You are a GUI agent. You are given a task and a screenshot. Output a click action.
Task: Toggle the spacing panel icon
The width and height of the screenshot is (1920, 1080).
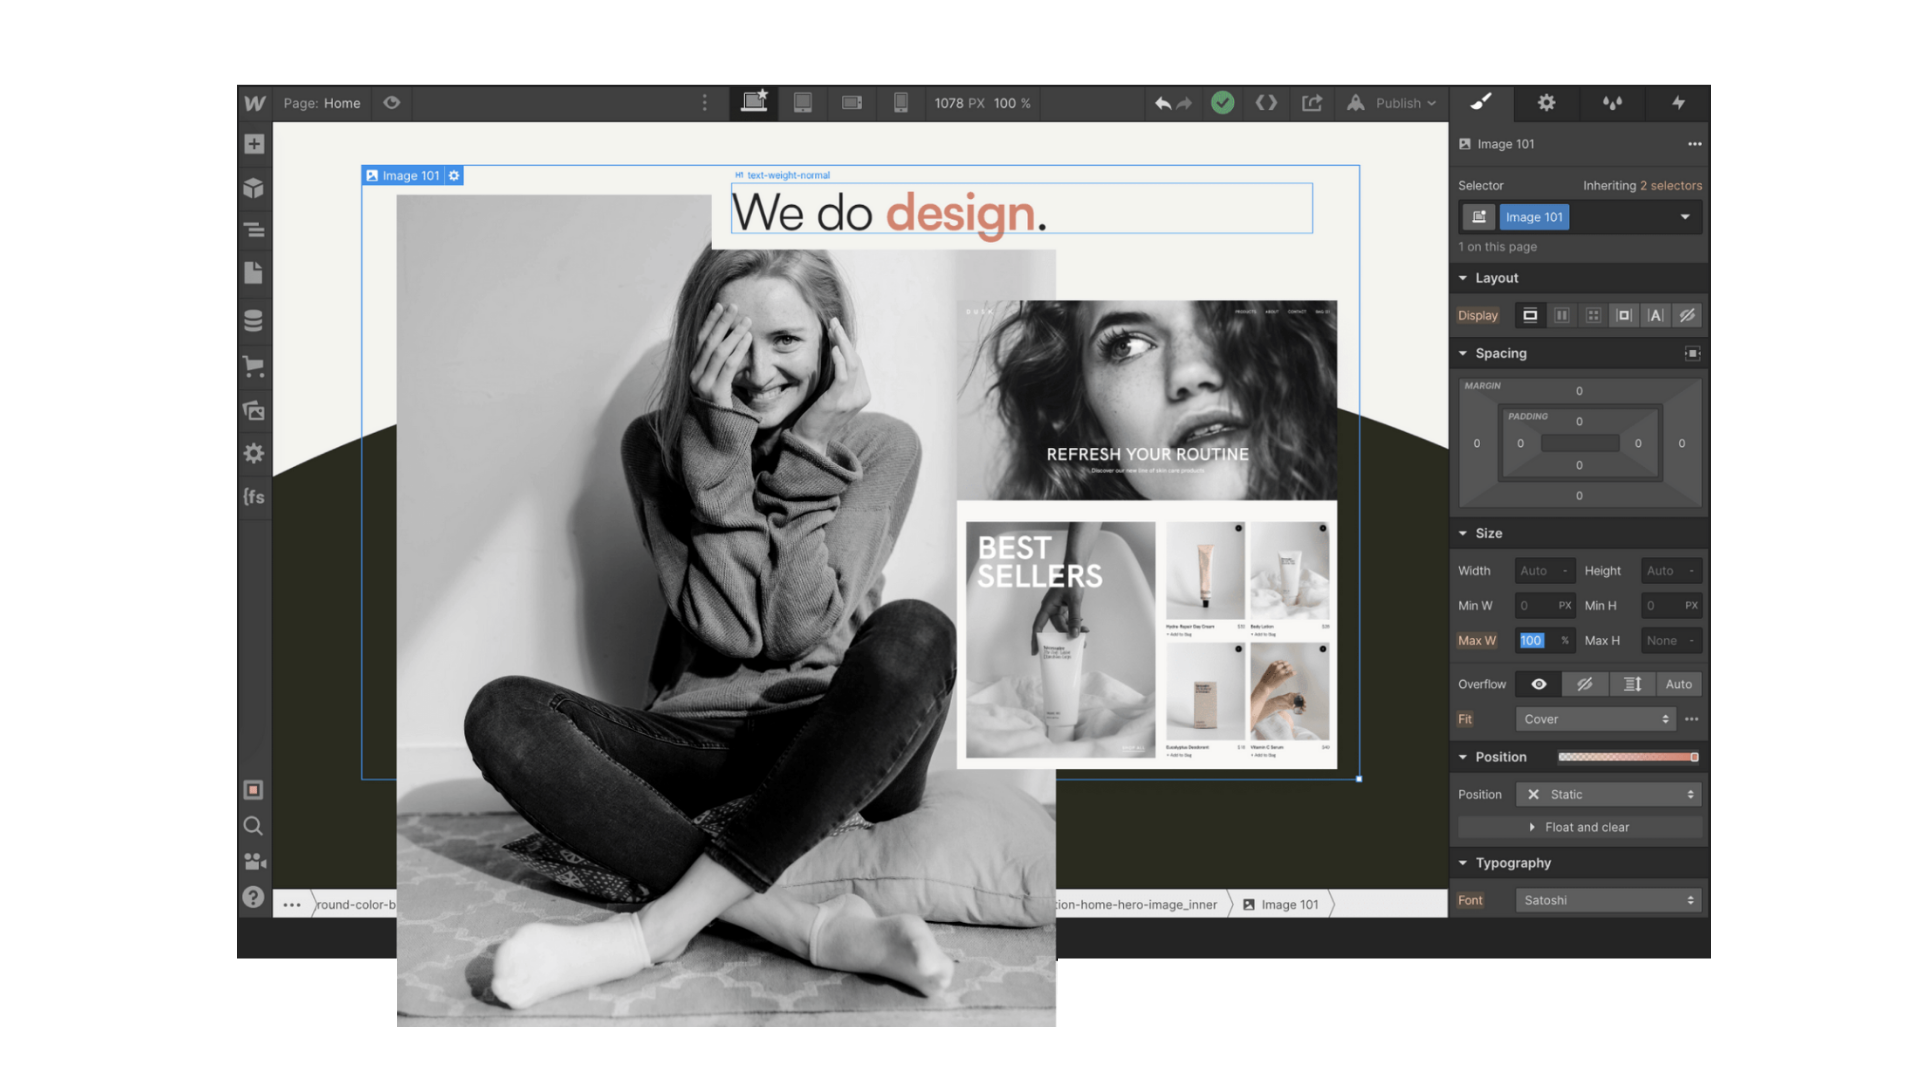[x=1692, y=353]
